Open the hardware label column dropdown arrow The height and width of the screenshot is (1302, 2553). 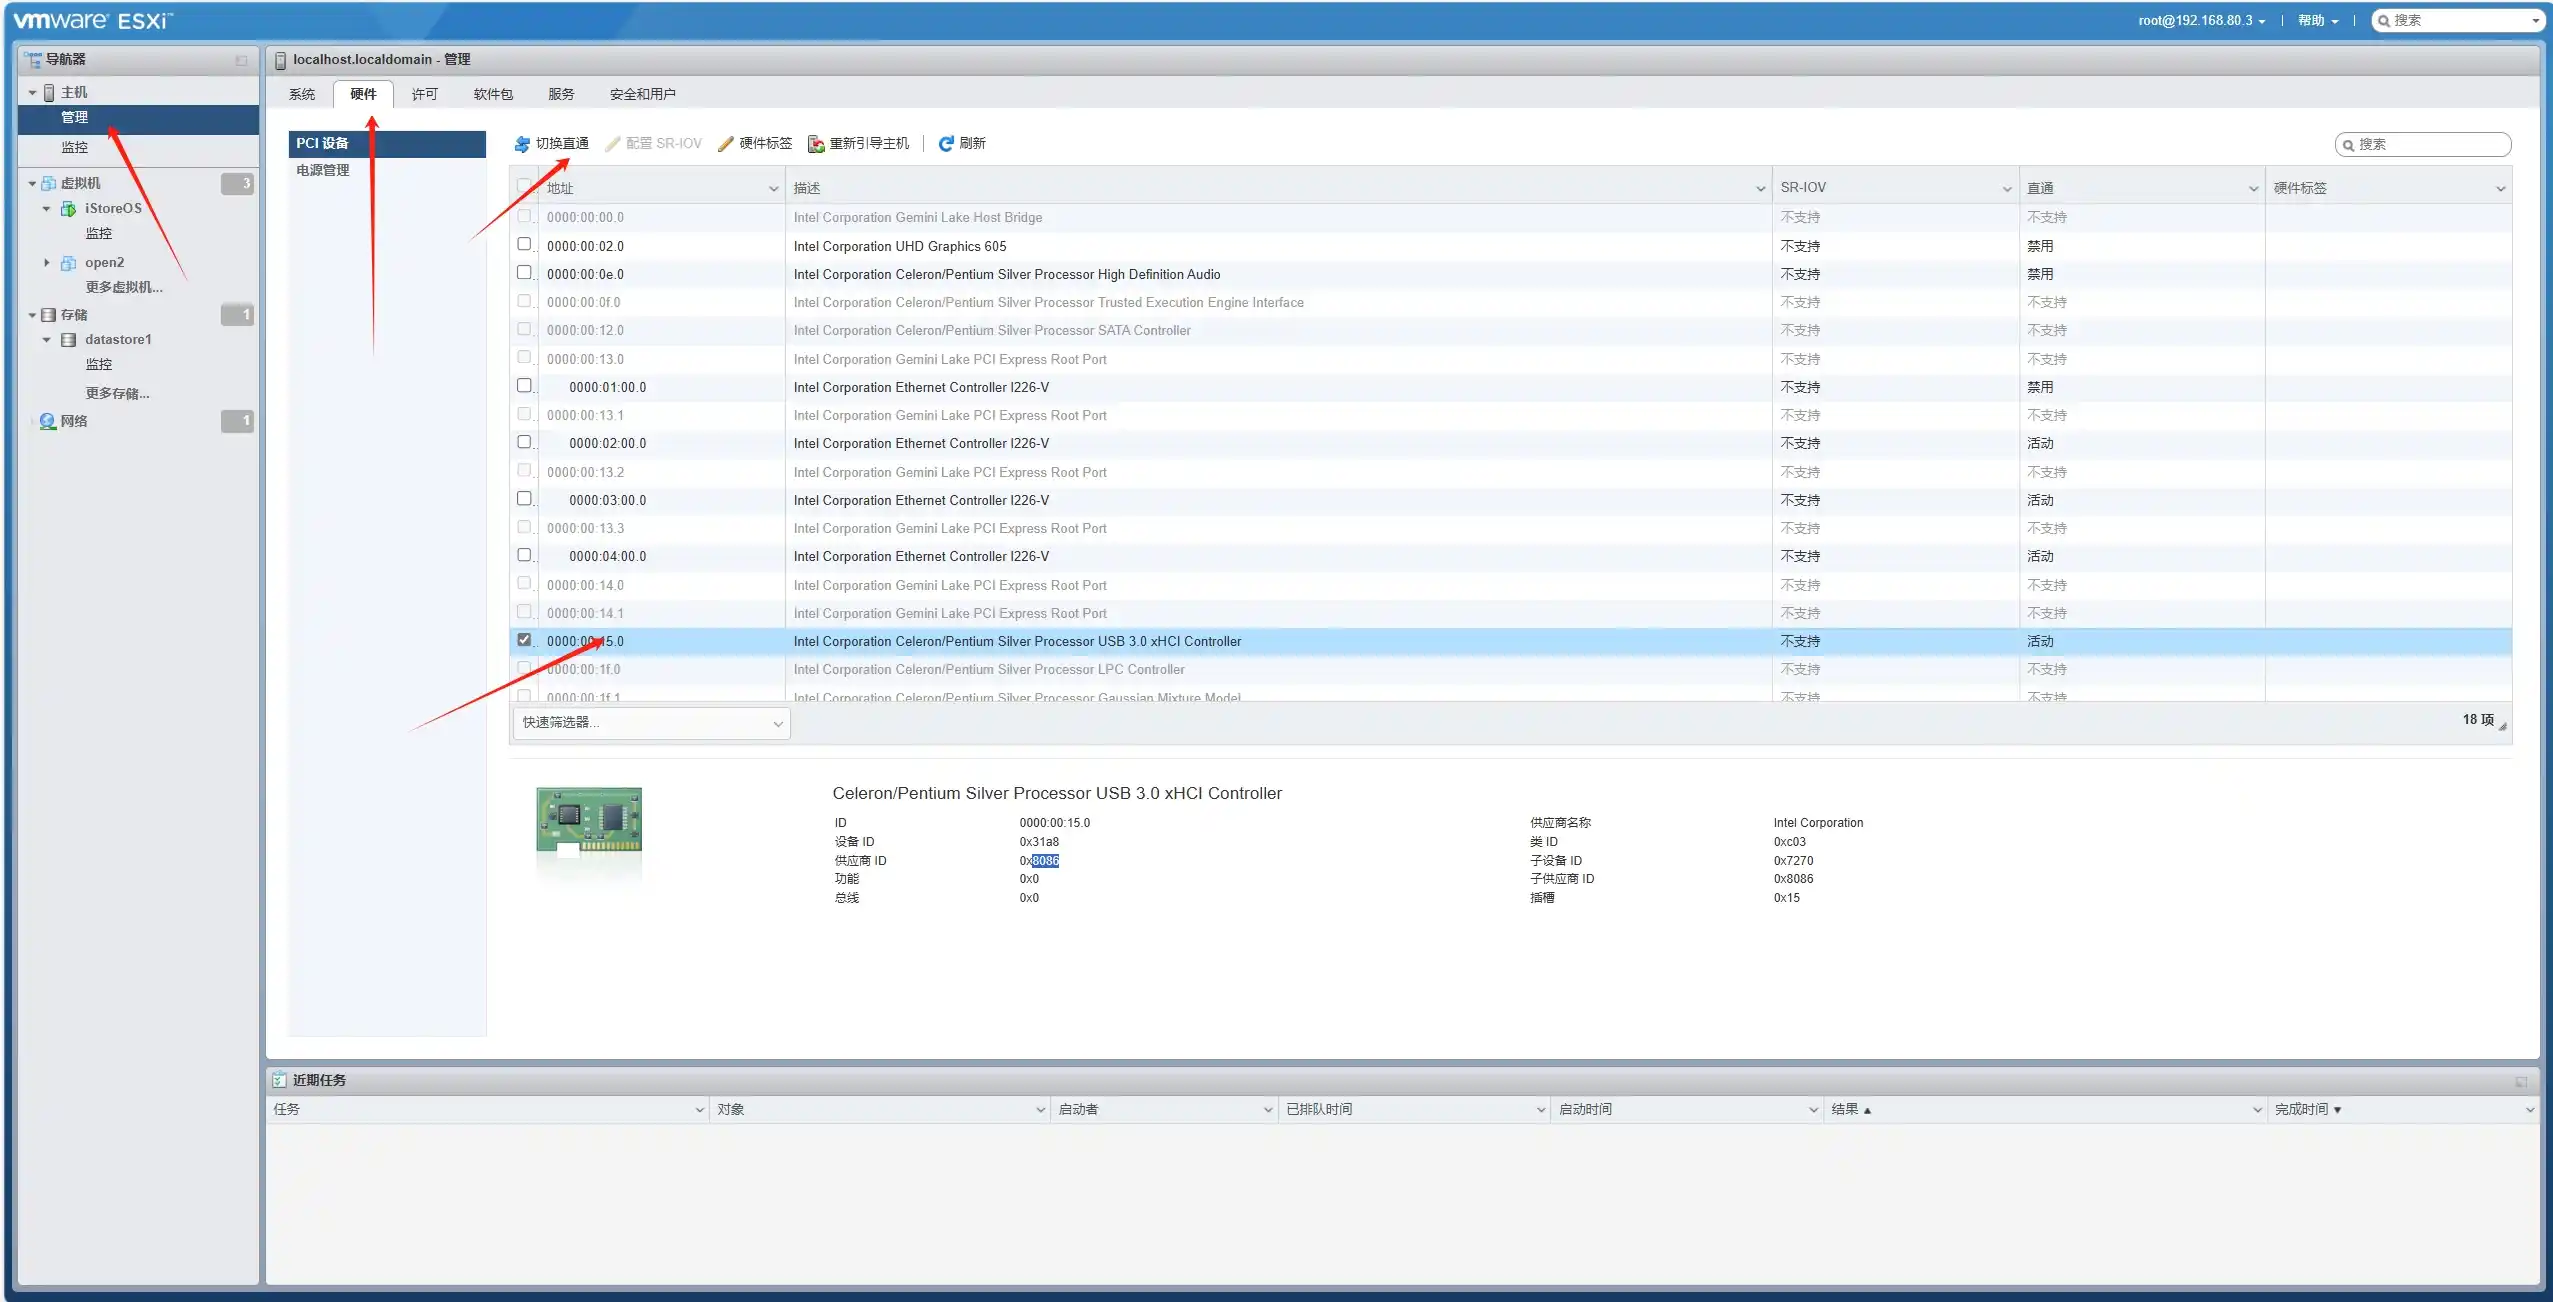click(x=2500, y=189)
